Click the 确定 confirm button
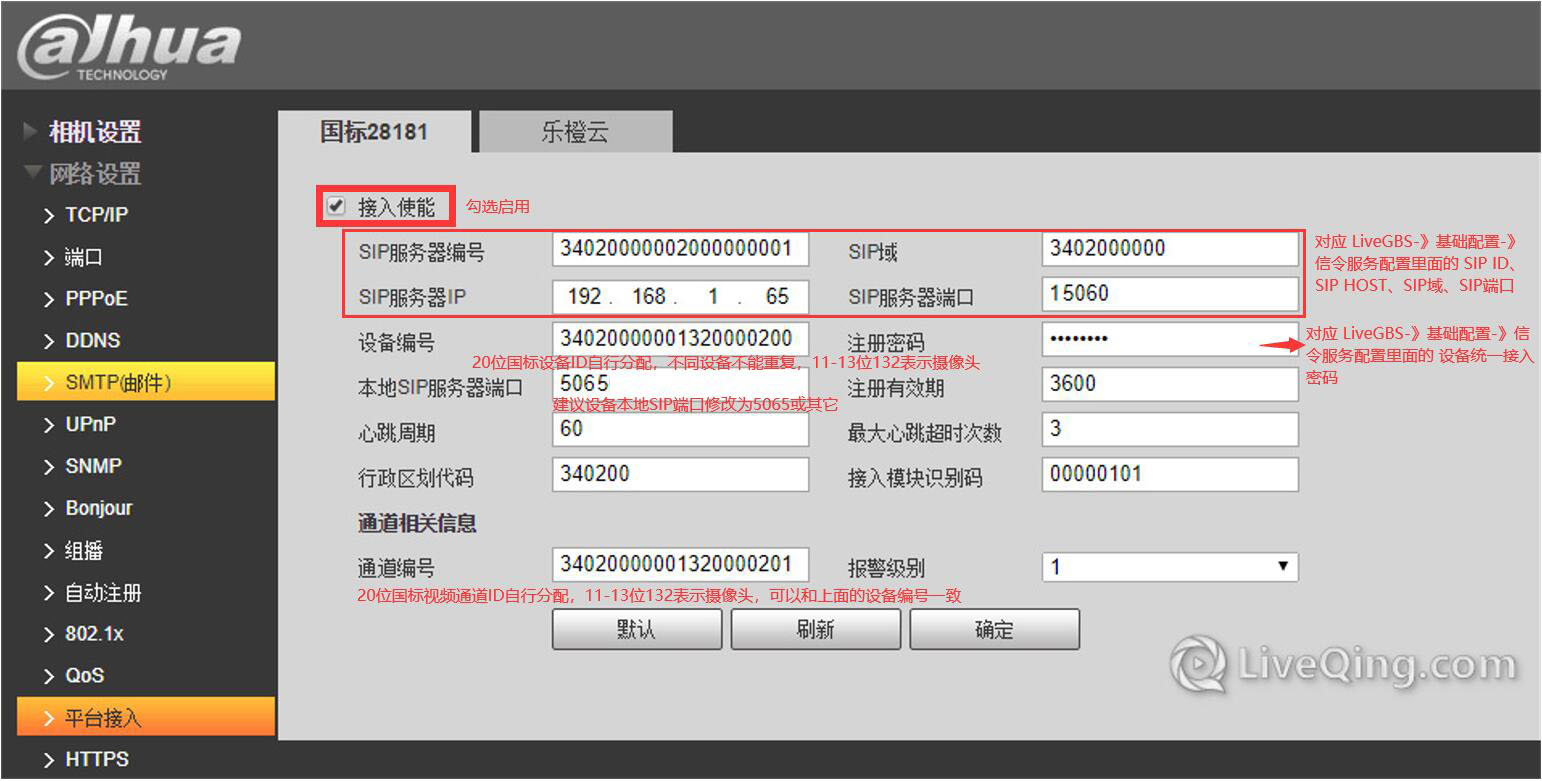Screen dimensions: 1542x781 (x=994, y=629)
